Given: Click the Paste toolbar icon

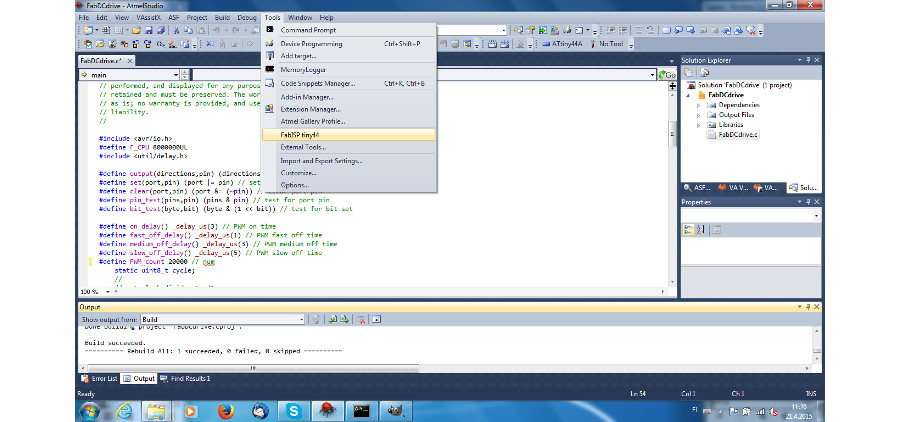Looking at the screenshot, I should pyautogui.click(x=200, y=30).
